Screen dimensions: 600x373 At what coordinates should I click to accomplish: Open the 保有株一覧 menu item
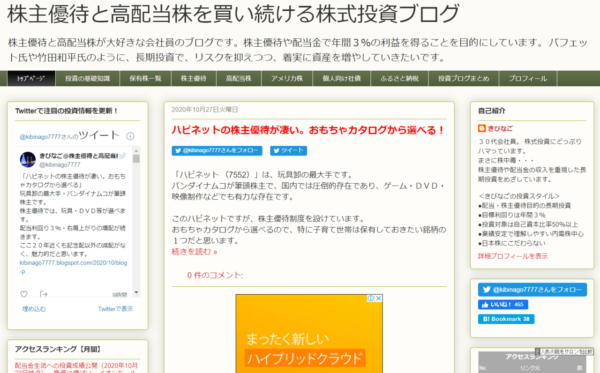coord(145,78)
